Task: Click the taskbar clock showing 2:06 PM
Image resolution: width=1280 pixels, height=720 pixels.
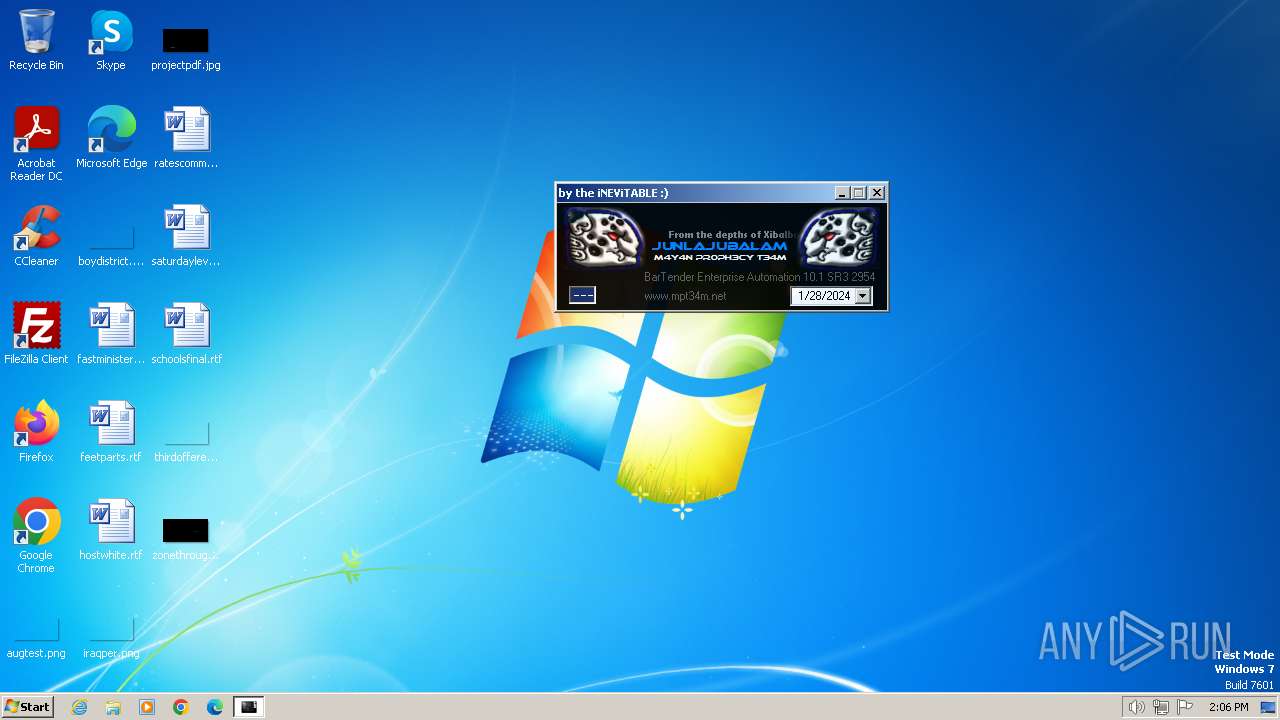Action: coord(1228,707)
